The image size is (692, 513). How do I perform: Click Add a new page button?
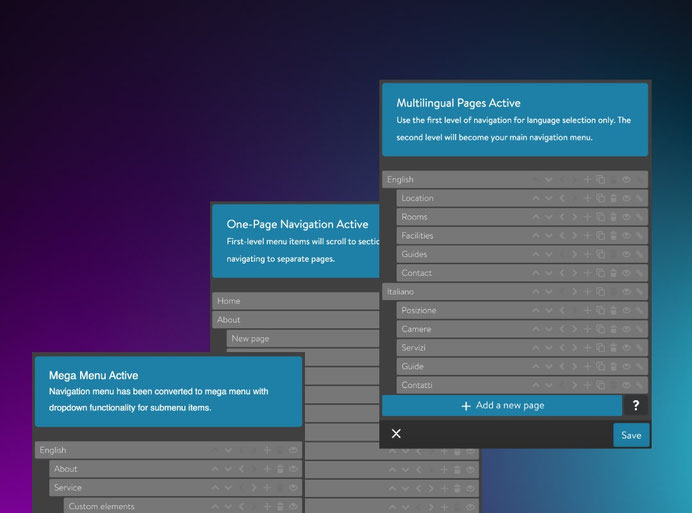pyautogui.click(x=502, y=406)
